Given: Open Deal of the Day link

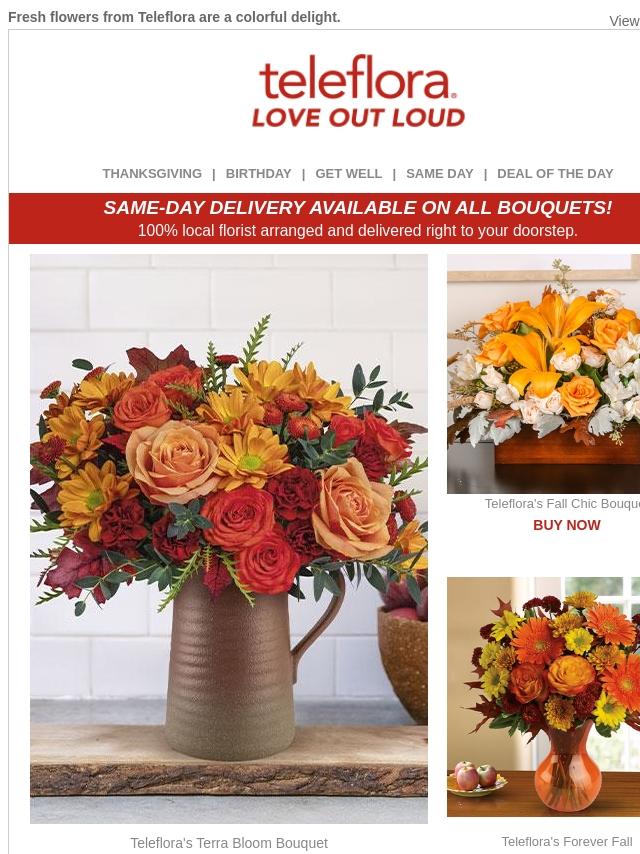Looking at the screenshot, I should coord(555,174).
